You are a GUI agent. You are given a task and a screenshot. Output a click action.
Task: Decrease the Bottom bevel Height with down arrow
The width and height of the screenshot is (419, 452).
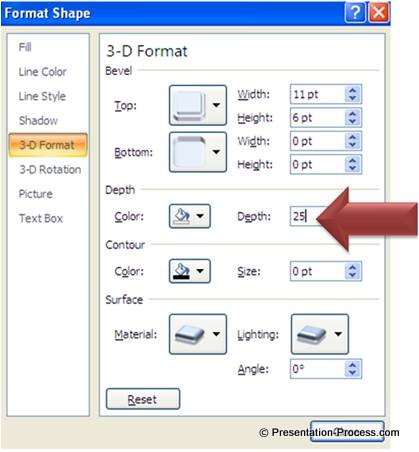click(x=353, y=168)
